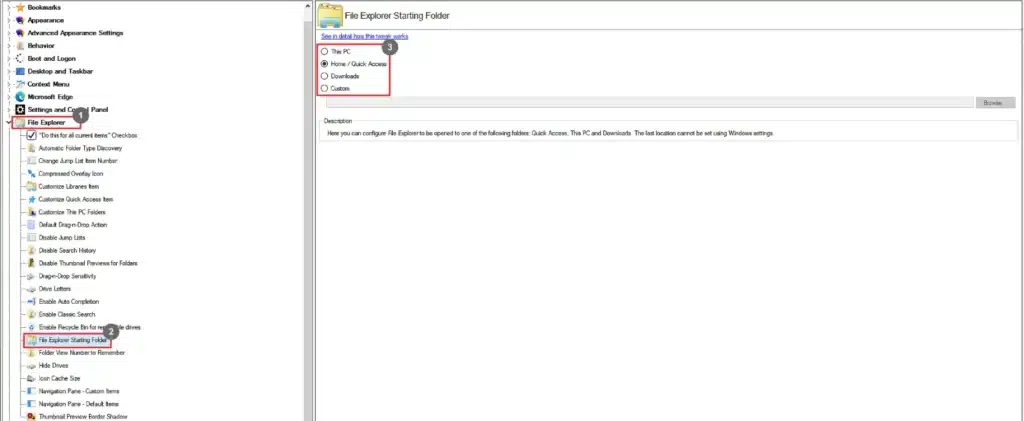Screen dimensions: 1024x421
Task: Click the Drive Letters drive icon
Action: click(31, 288)
